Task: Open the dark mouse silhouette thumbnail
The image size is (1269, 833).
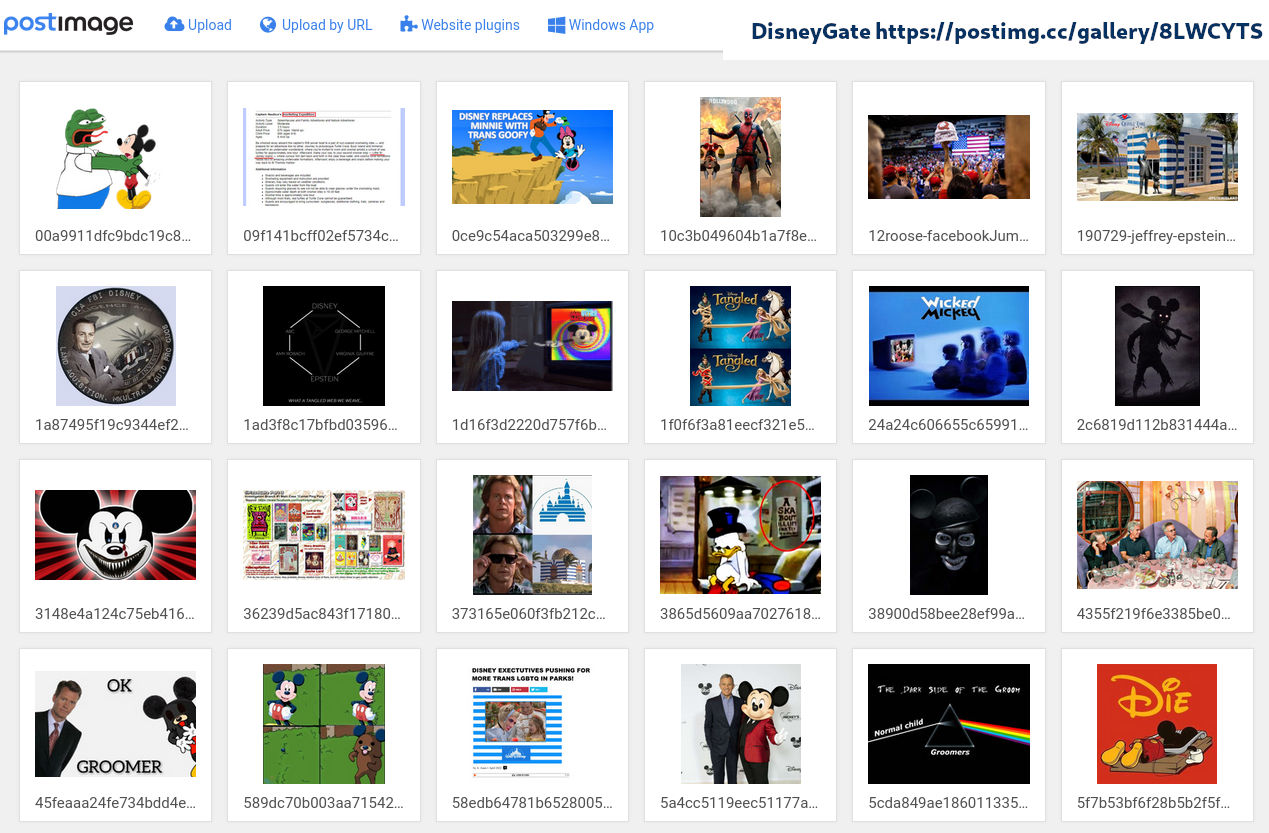Action: 1157,346
